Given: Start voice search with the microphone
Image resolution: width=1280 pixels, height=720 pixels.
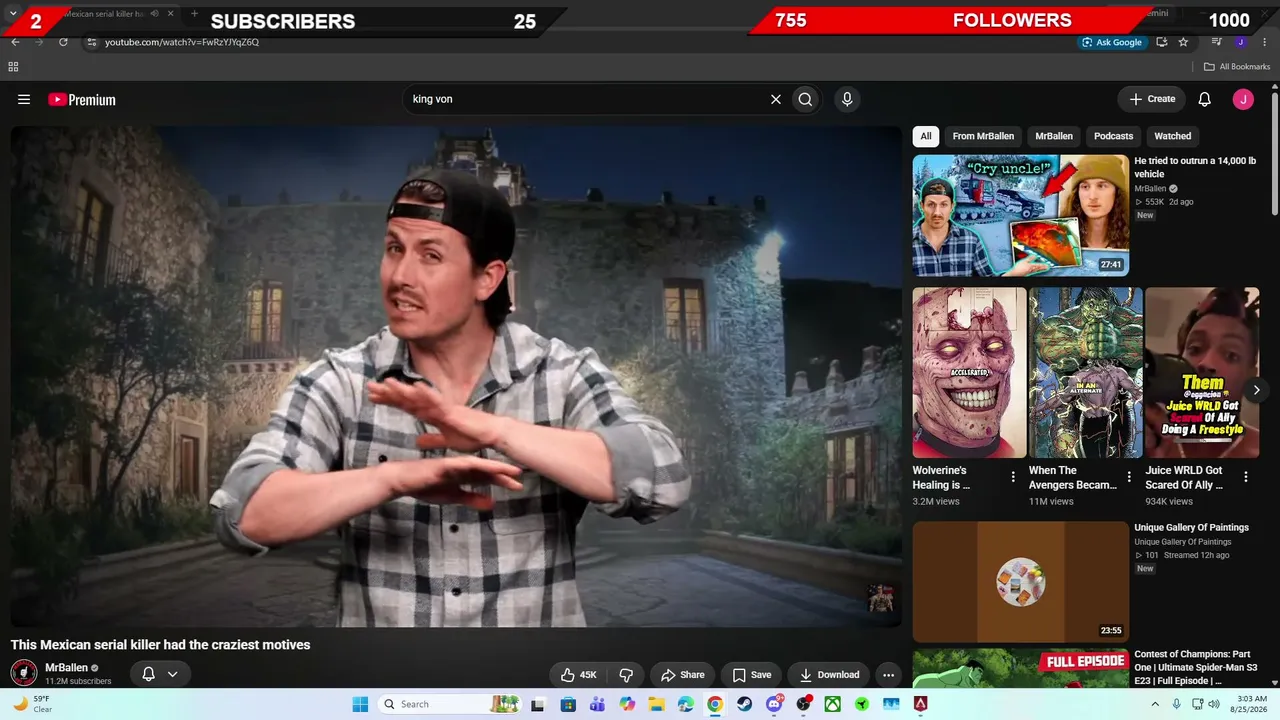Looking at the screenshot, I should pos(847,99).
